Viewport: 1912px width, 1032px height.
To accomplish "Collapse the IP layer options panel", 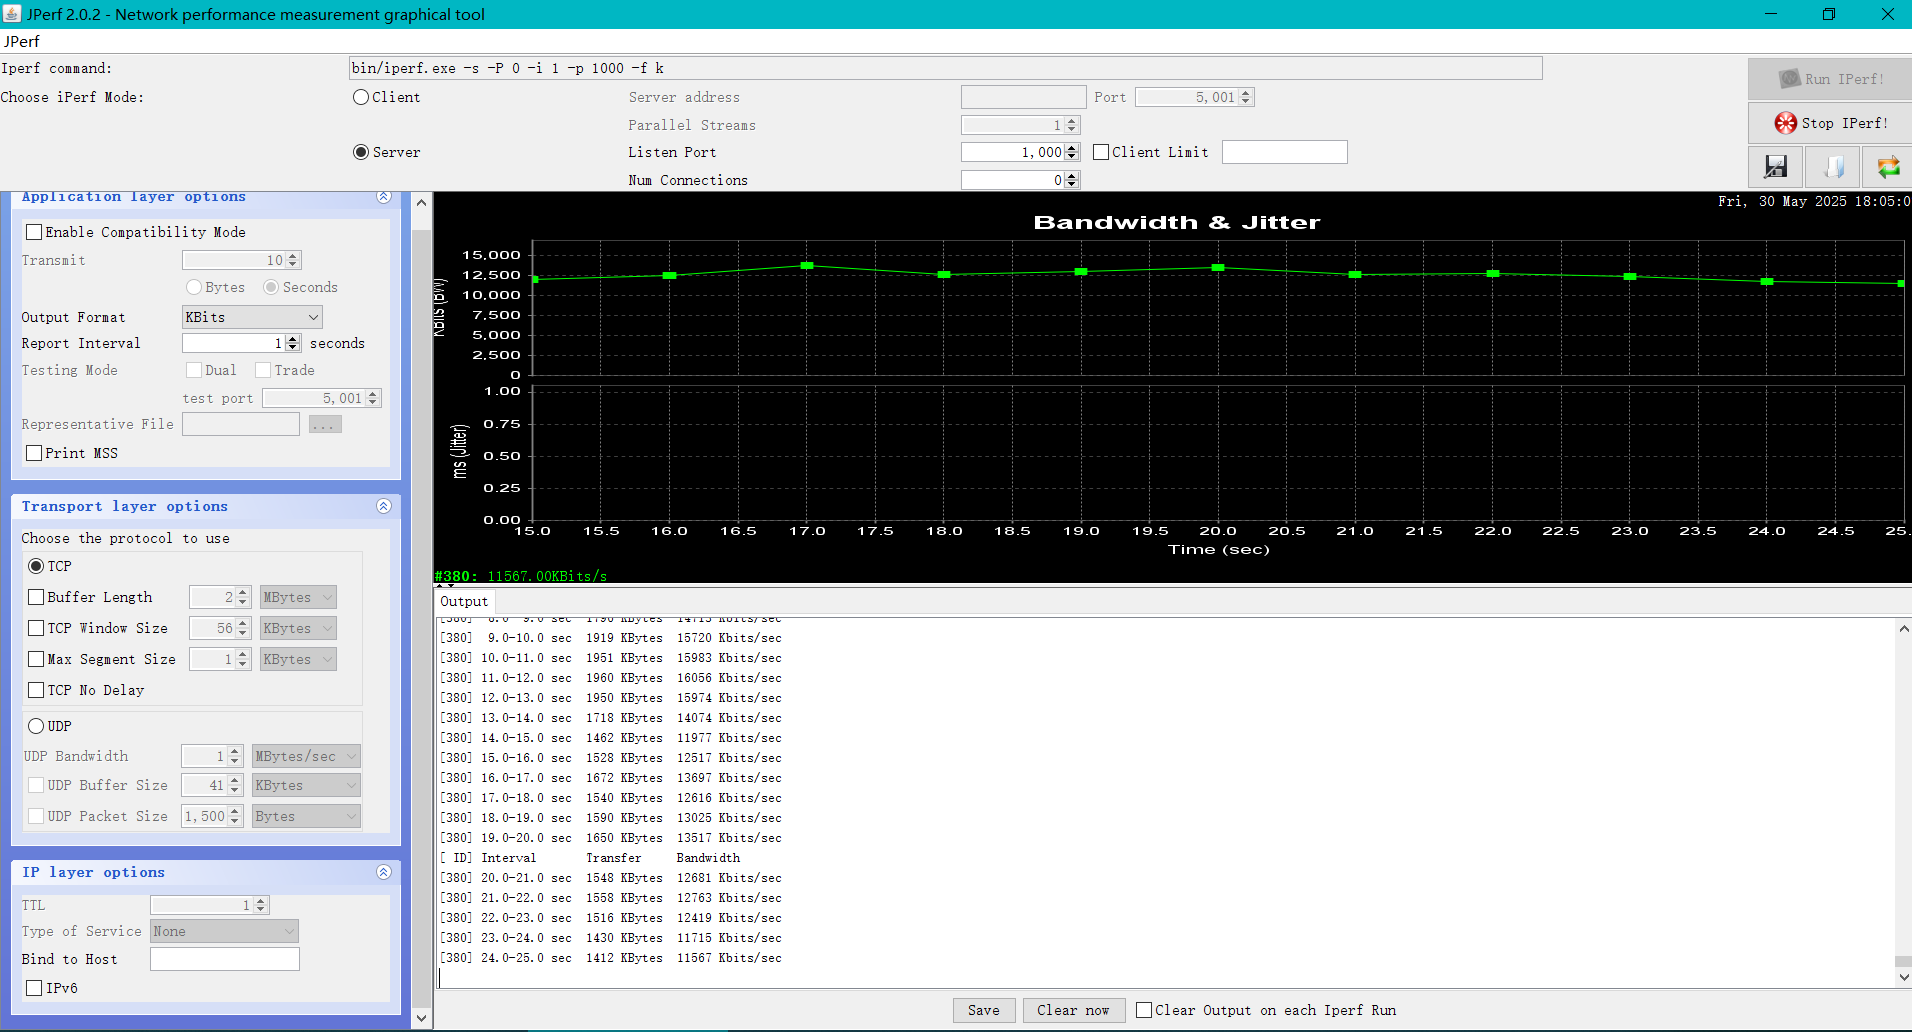I will 384,872.
